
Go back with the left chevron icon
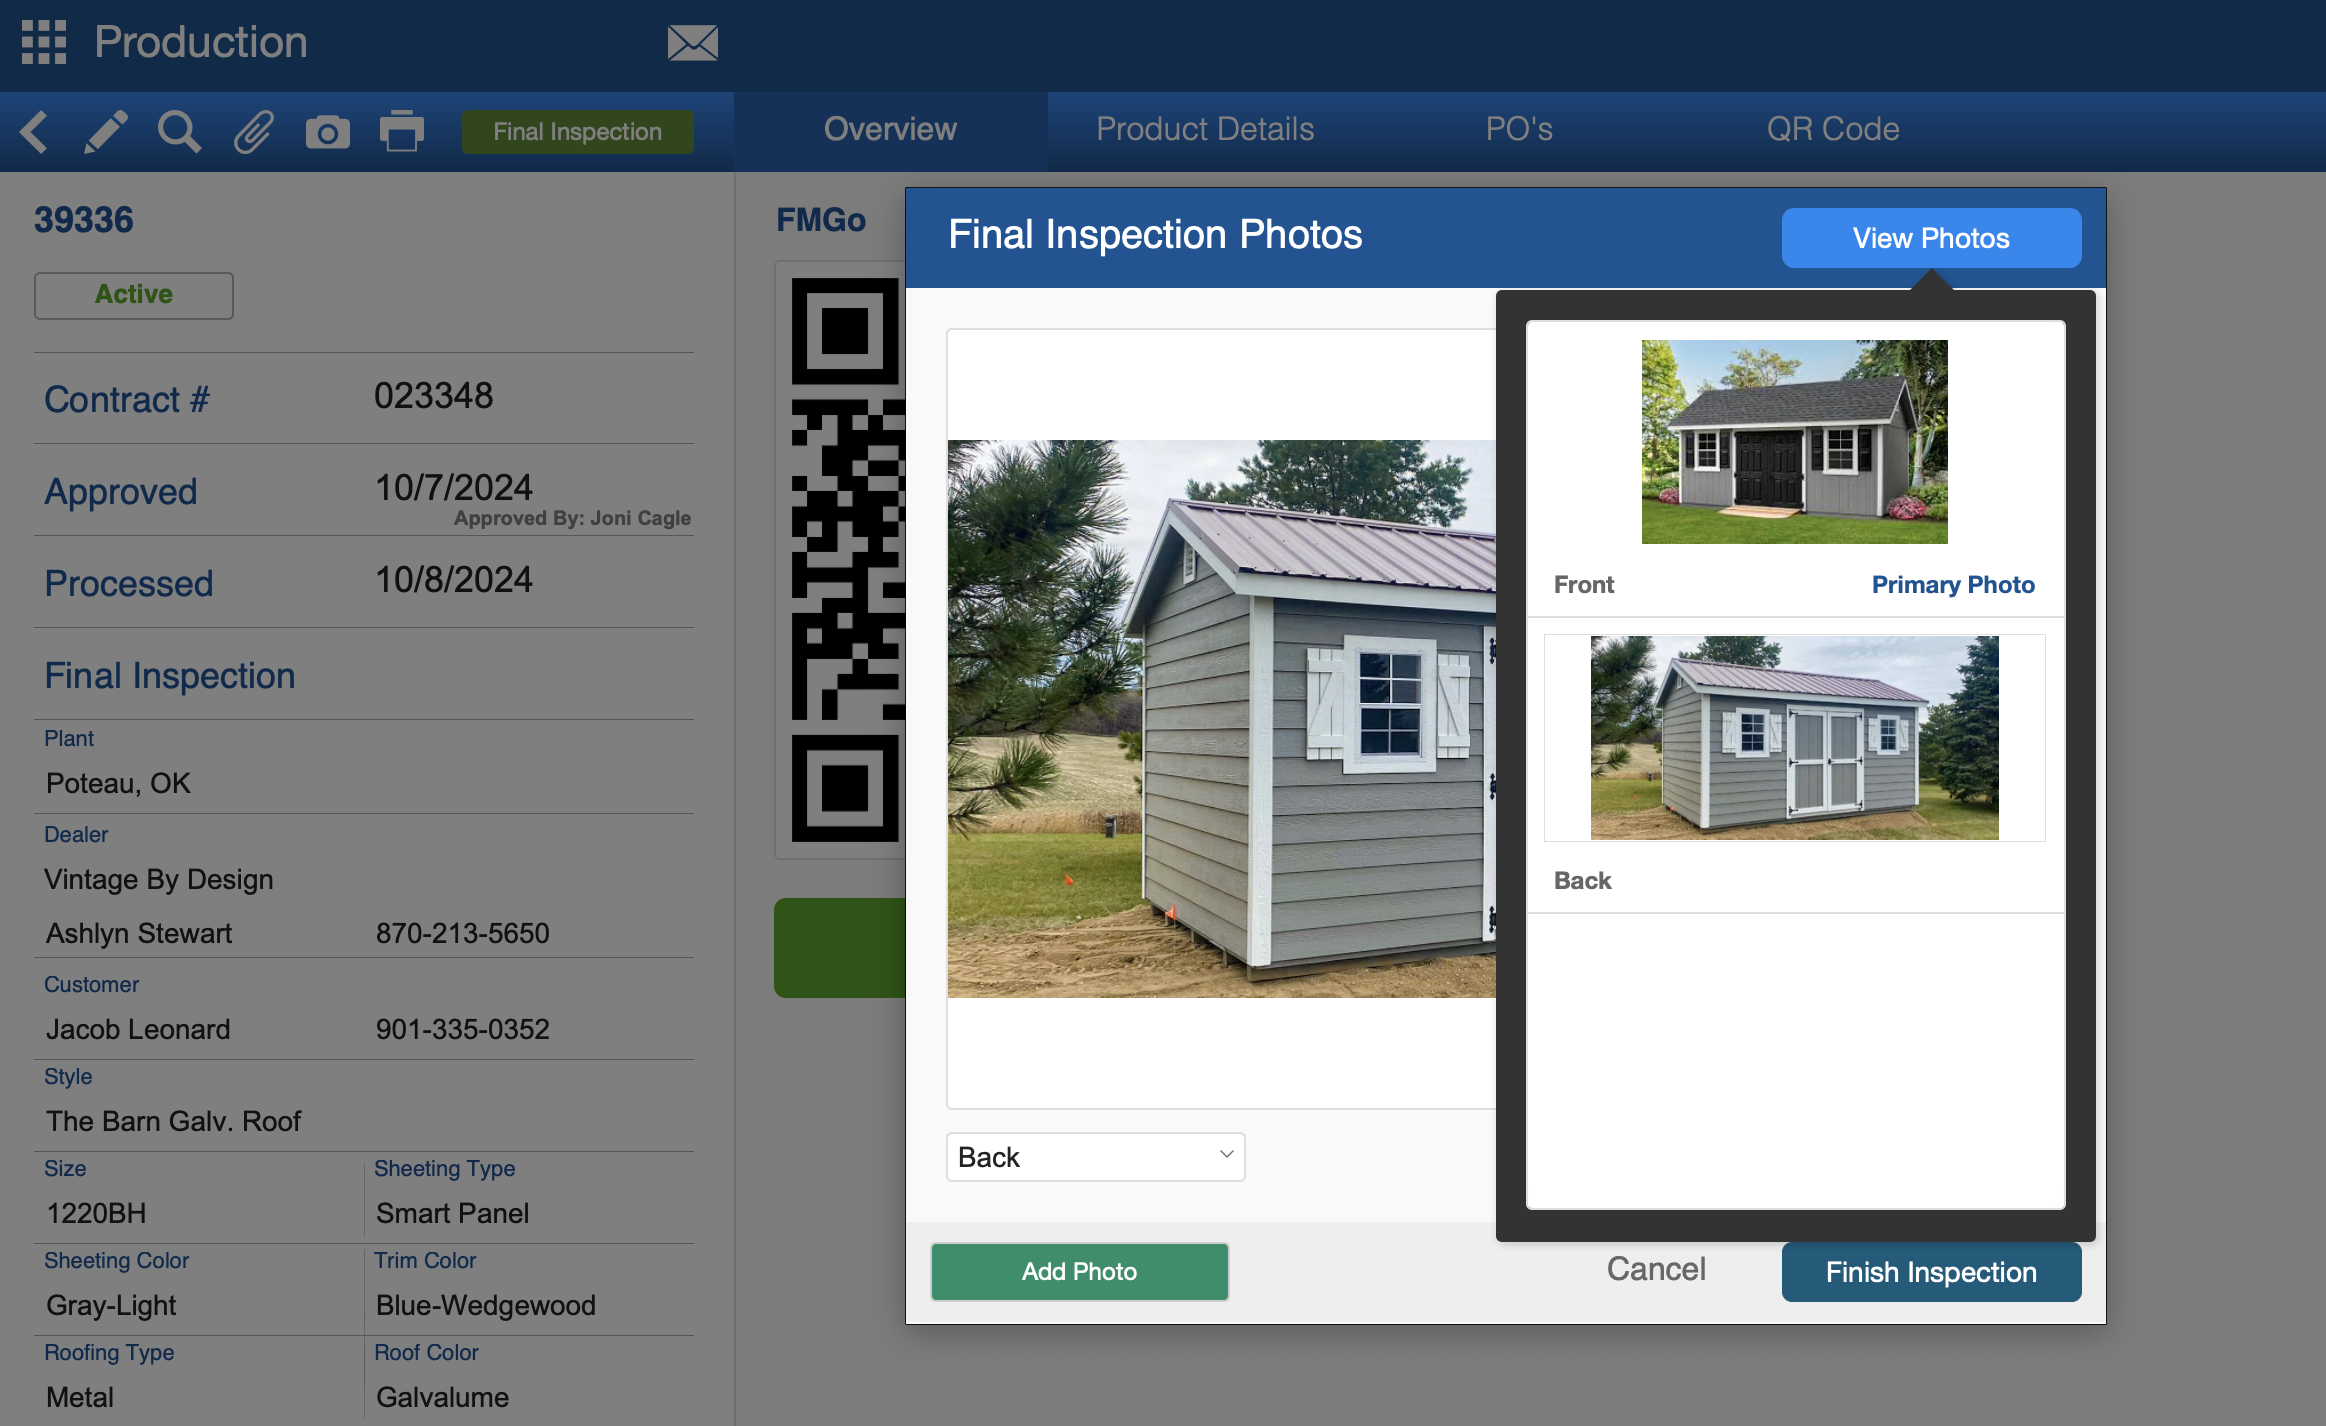(35, 132)
